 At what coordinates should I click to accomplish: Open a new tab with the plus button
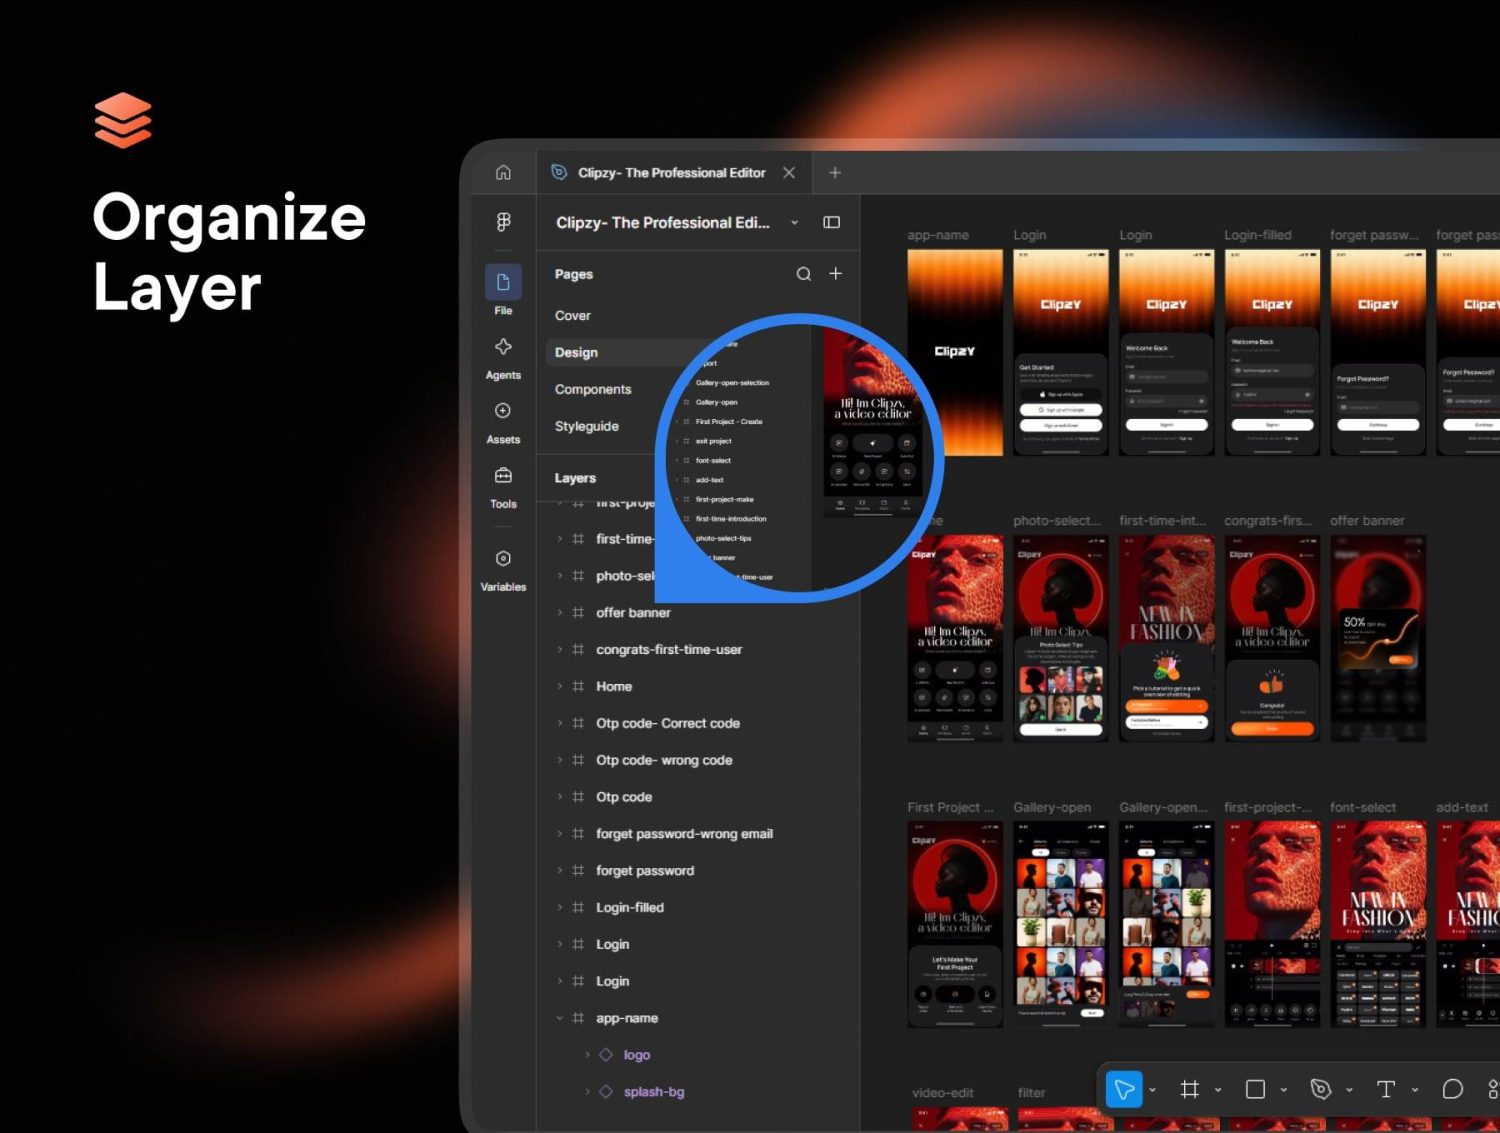coord(835,173)
